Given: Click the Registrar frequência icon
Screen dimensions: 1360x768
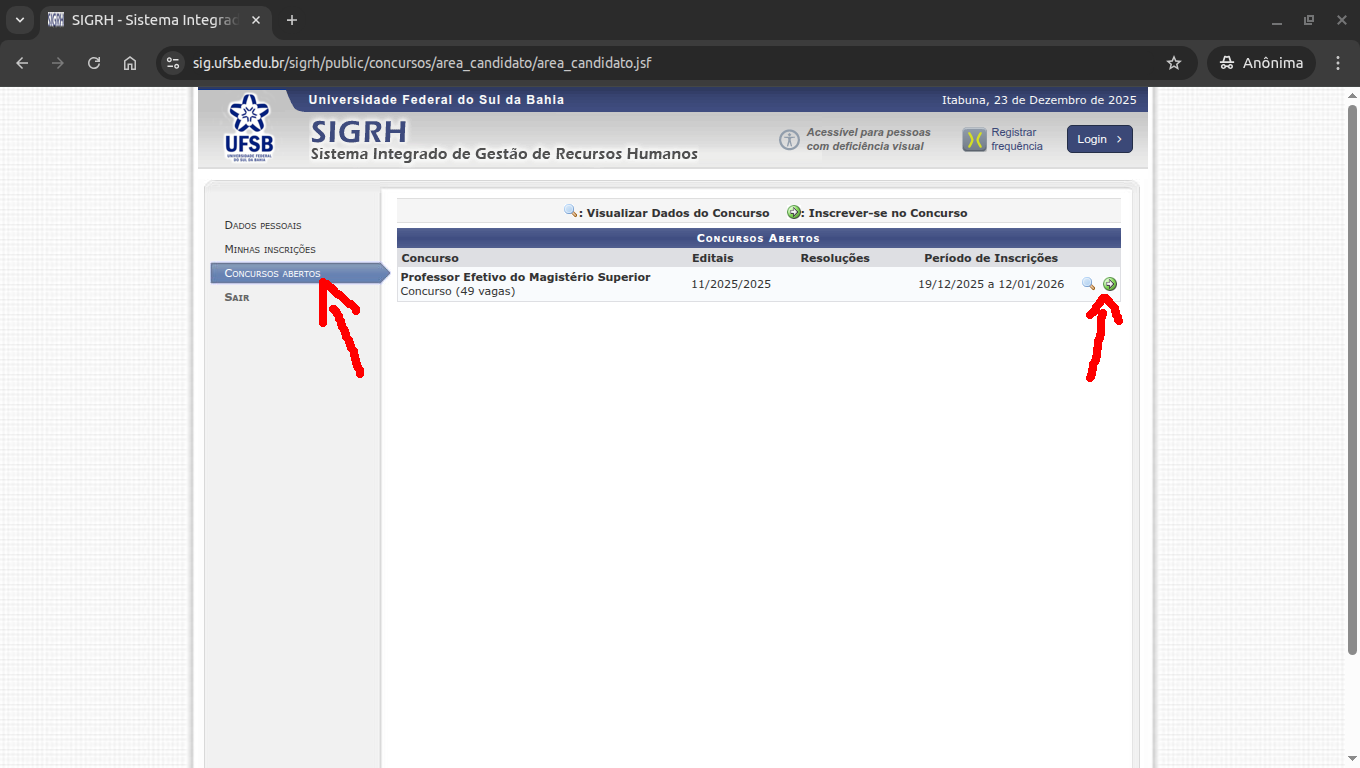Looking at the screenshot, I should point(974,140).
